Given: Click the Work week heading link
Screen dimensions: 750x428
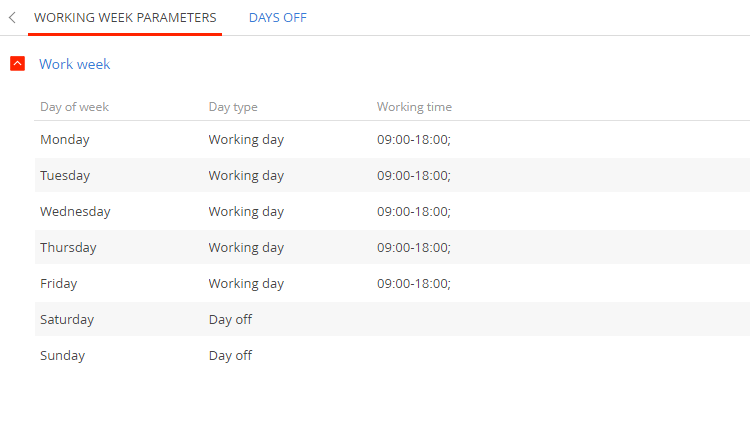Looking at the screenshot, I should coord(75,64).
